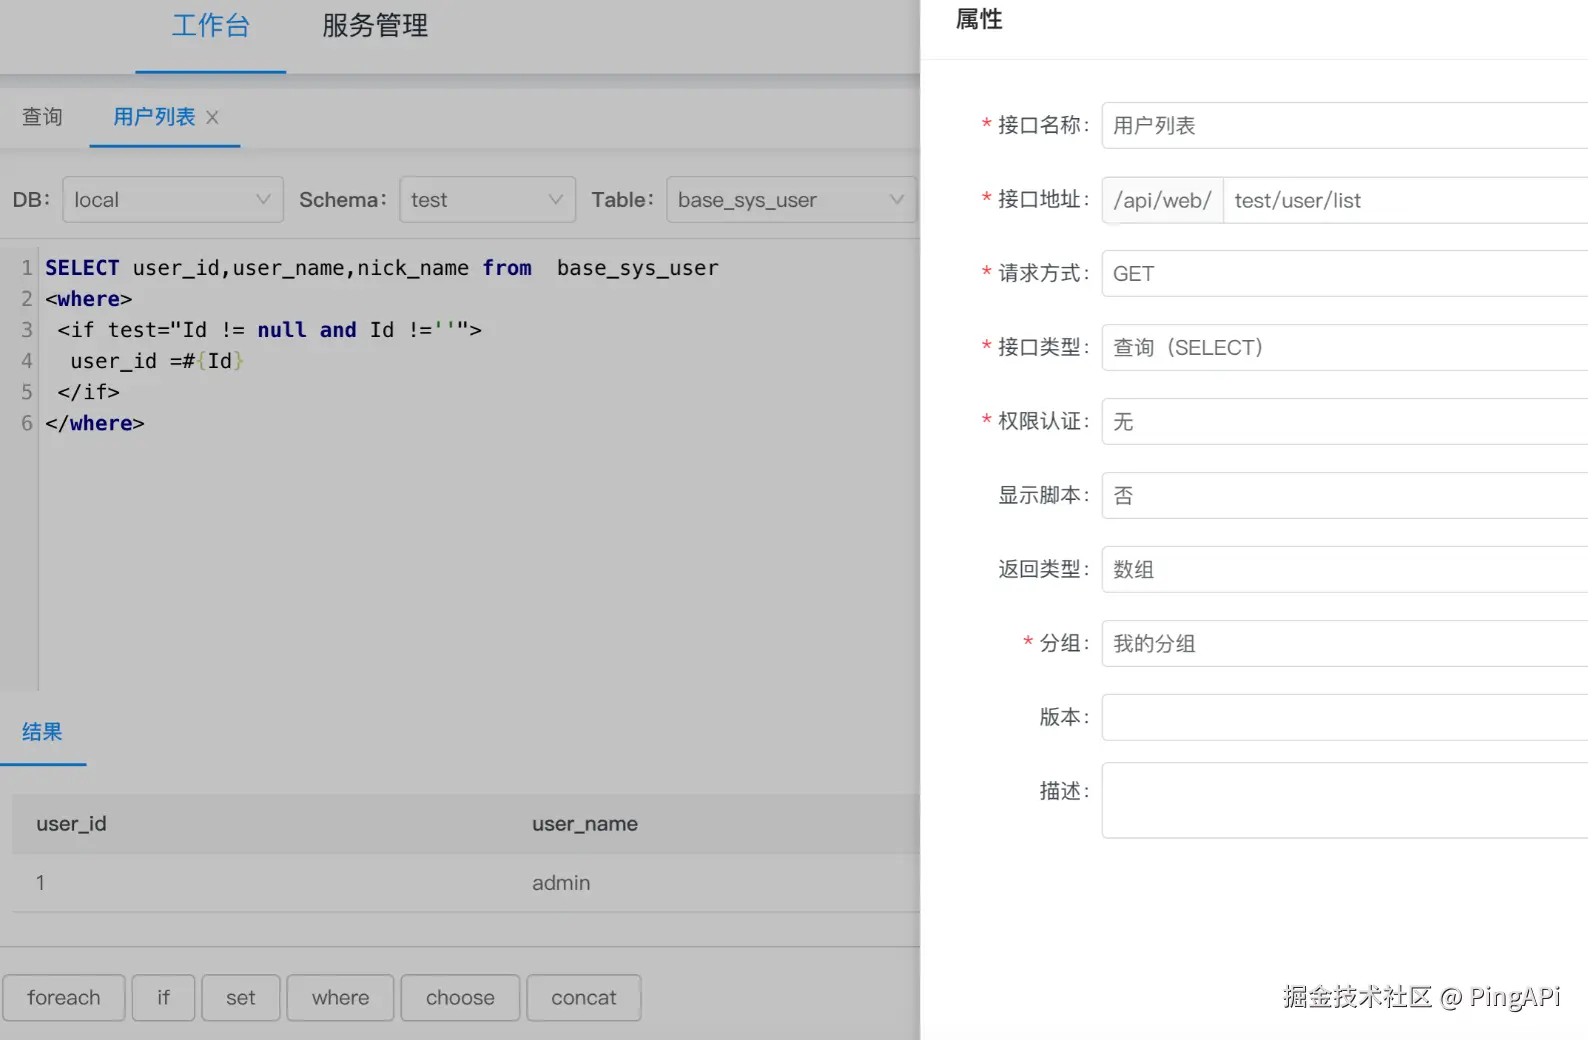The height and width of the screenshot is (1040, 1588).
Task: Open the 返回类型 dropdown showing 数组
Action: 1344,570
